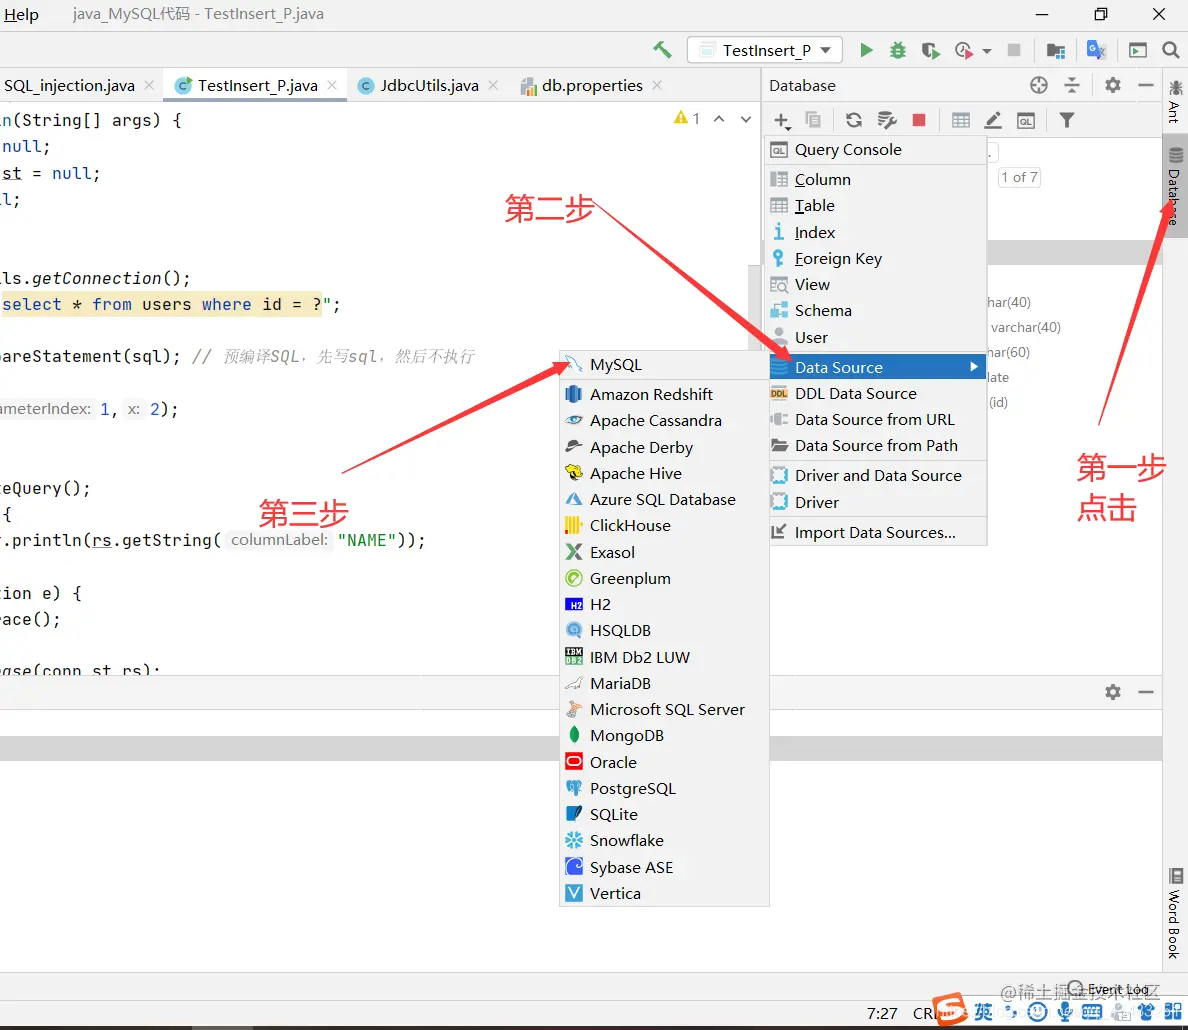
Task: Open profiler options dropdown arrow
Action: coord(987,51)
